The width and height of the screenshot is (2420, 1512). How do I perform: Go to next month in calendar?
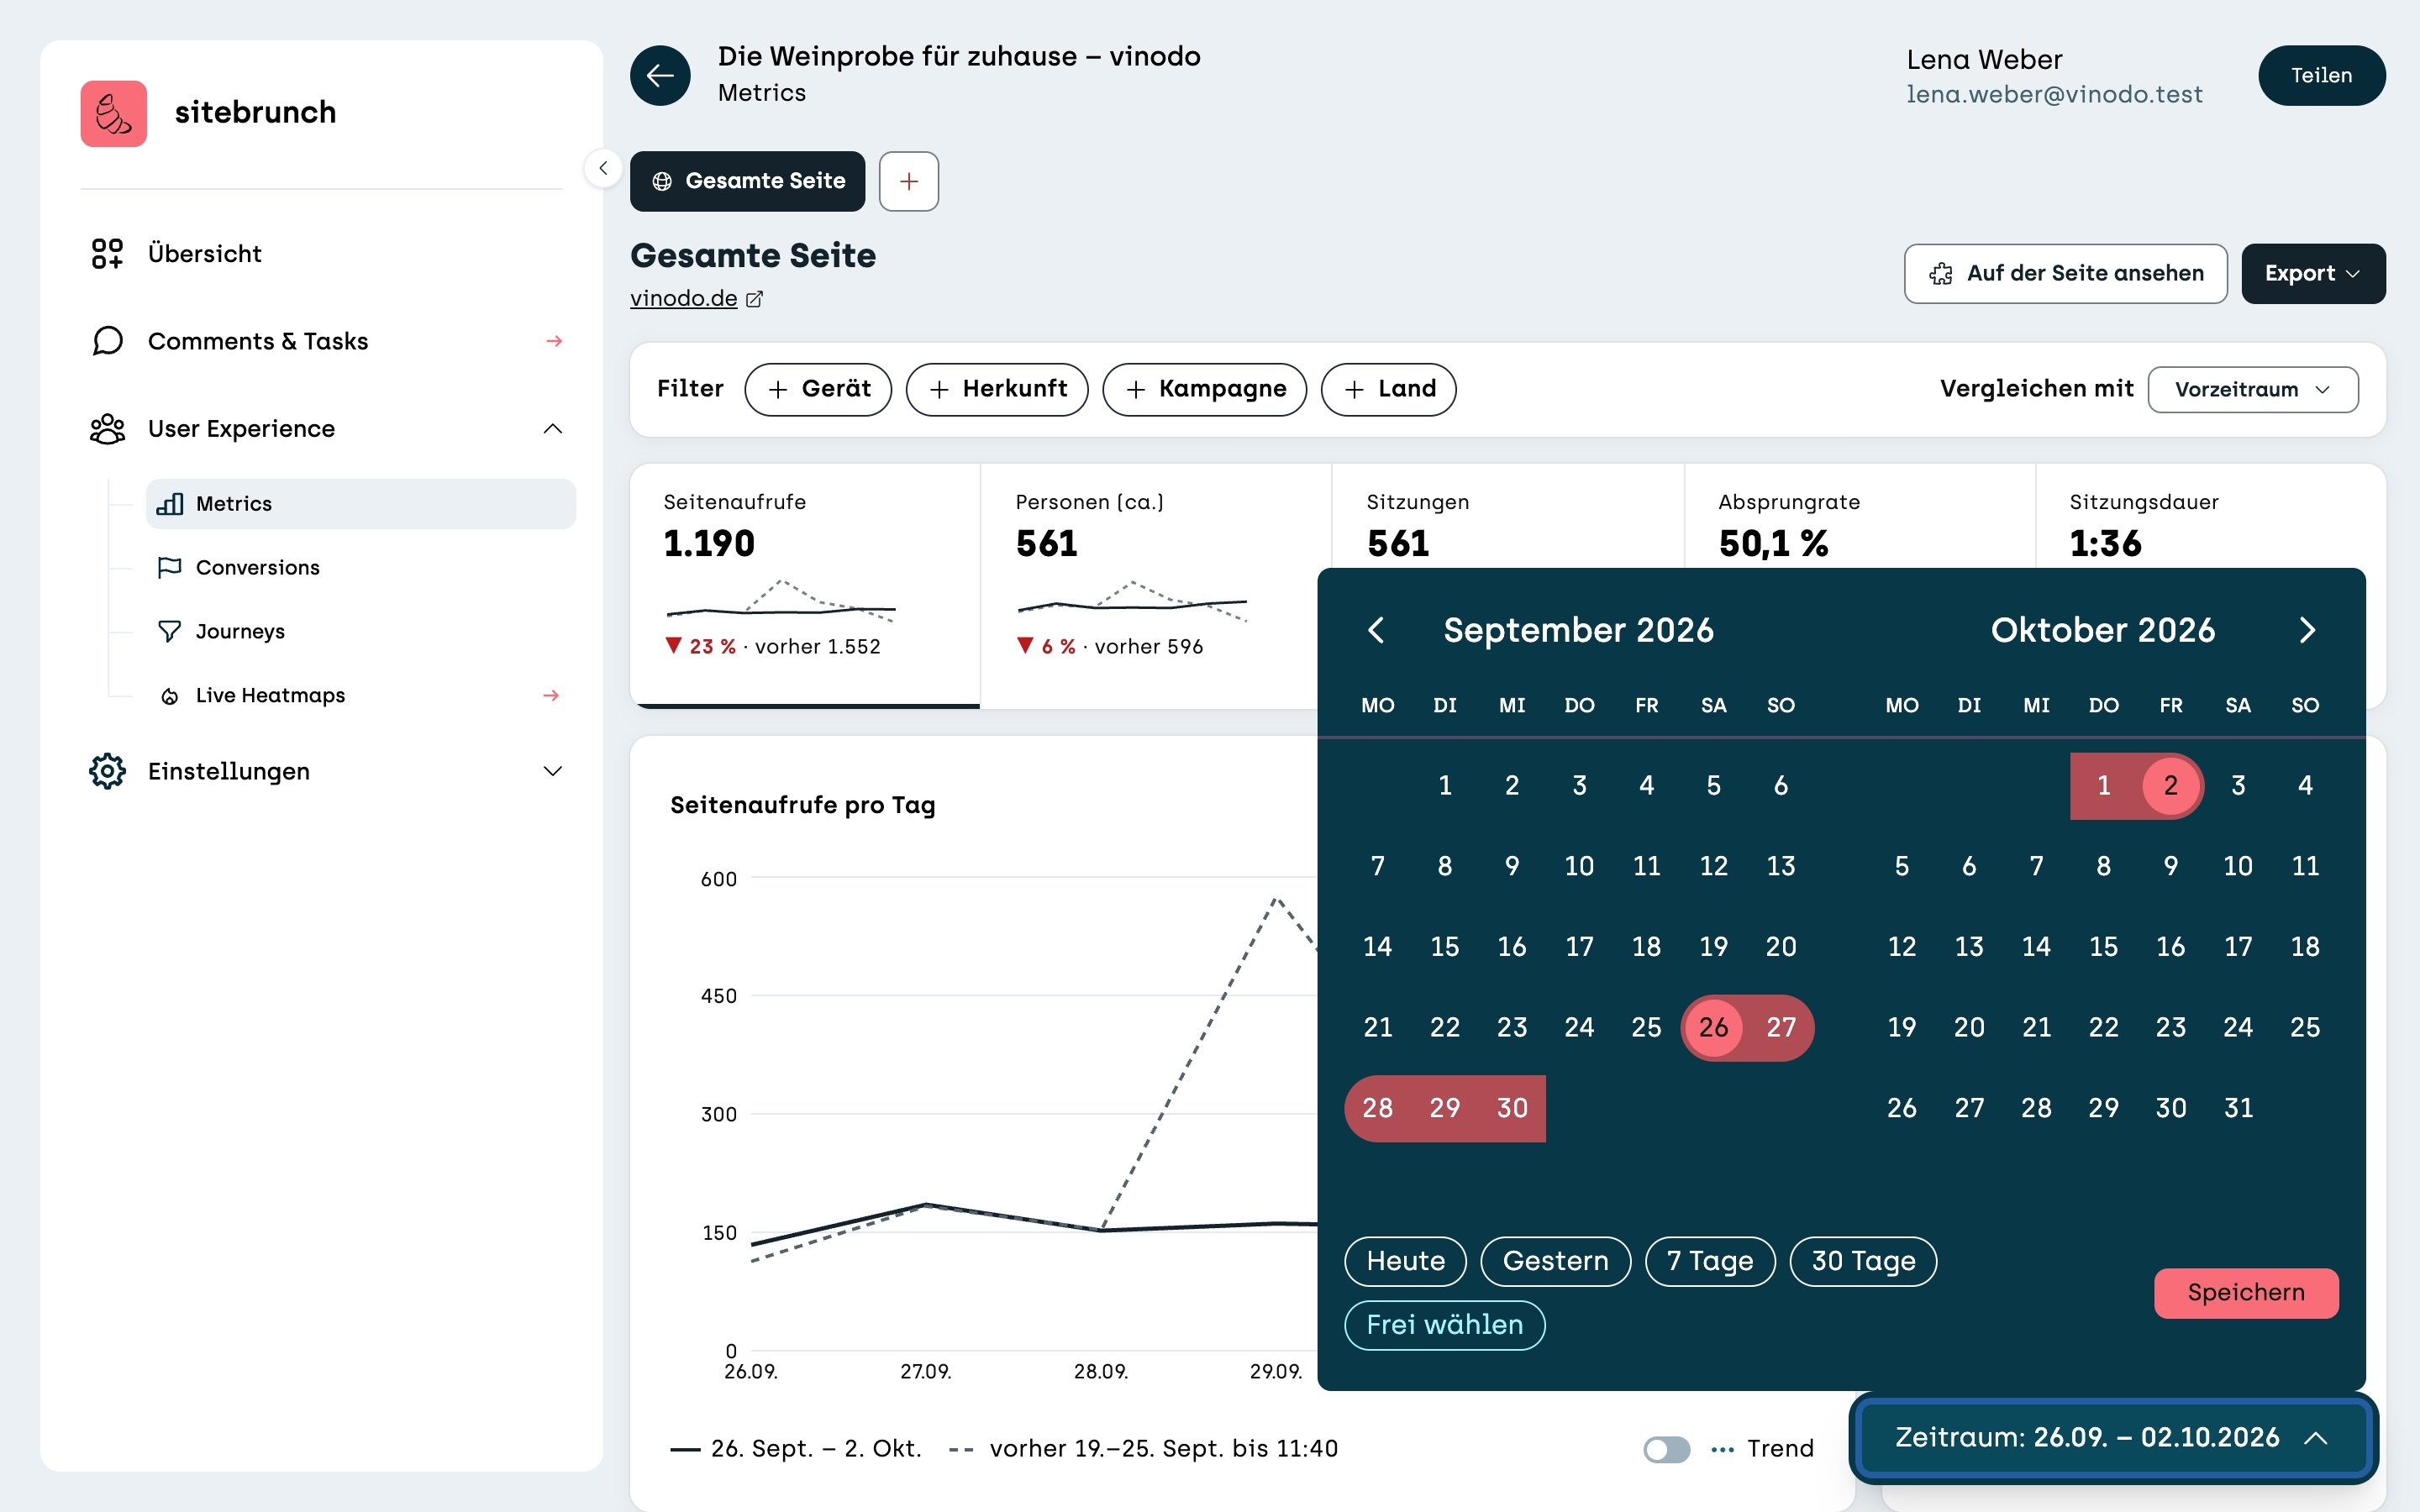click(2307, 630)
